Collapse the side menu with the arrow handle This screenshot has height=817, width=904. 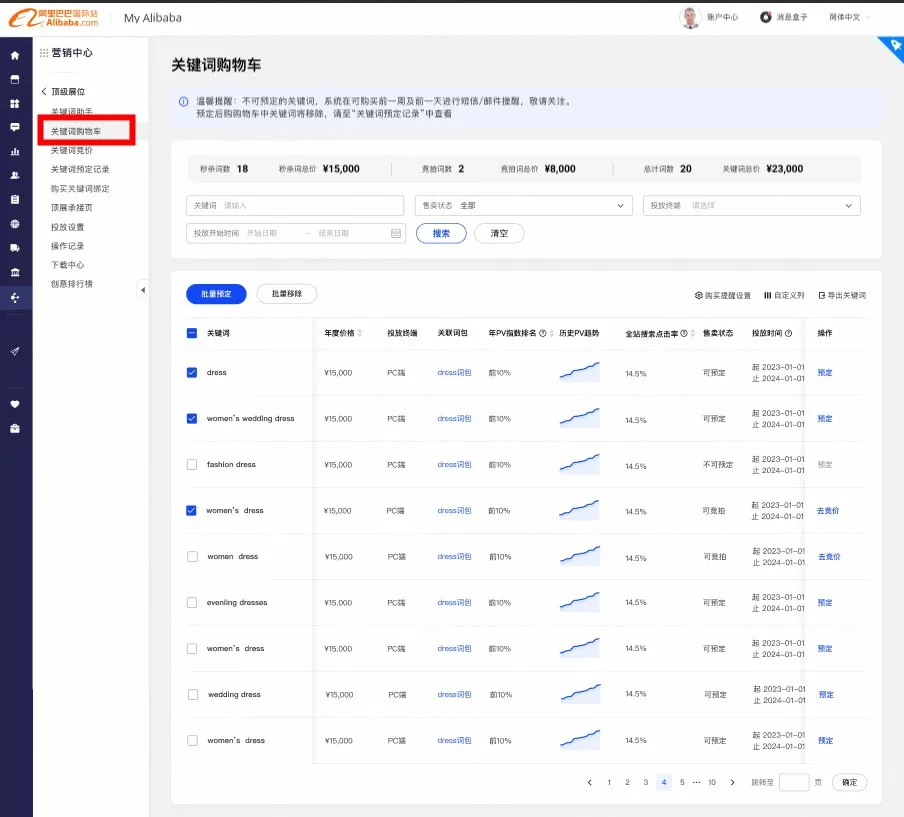[142, 290]
